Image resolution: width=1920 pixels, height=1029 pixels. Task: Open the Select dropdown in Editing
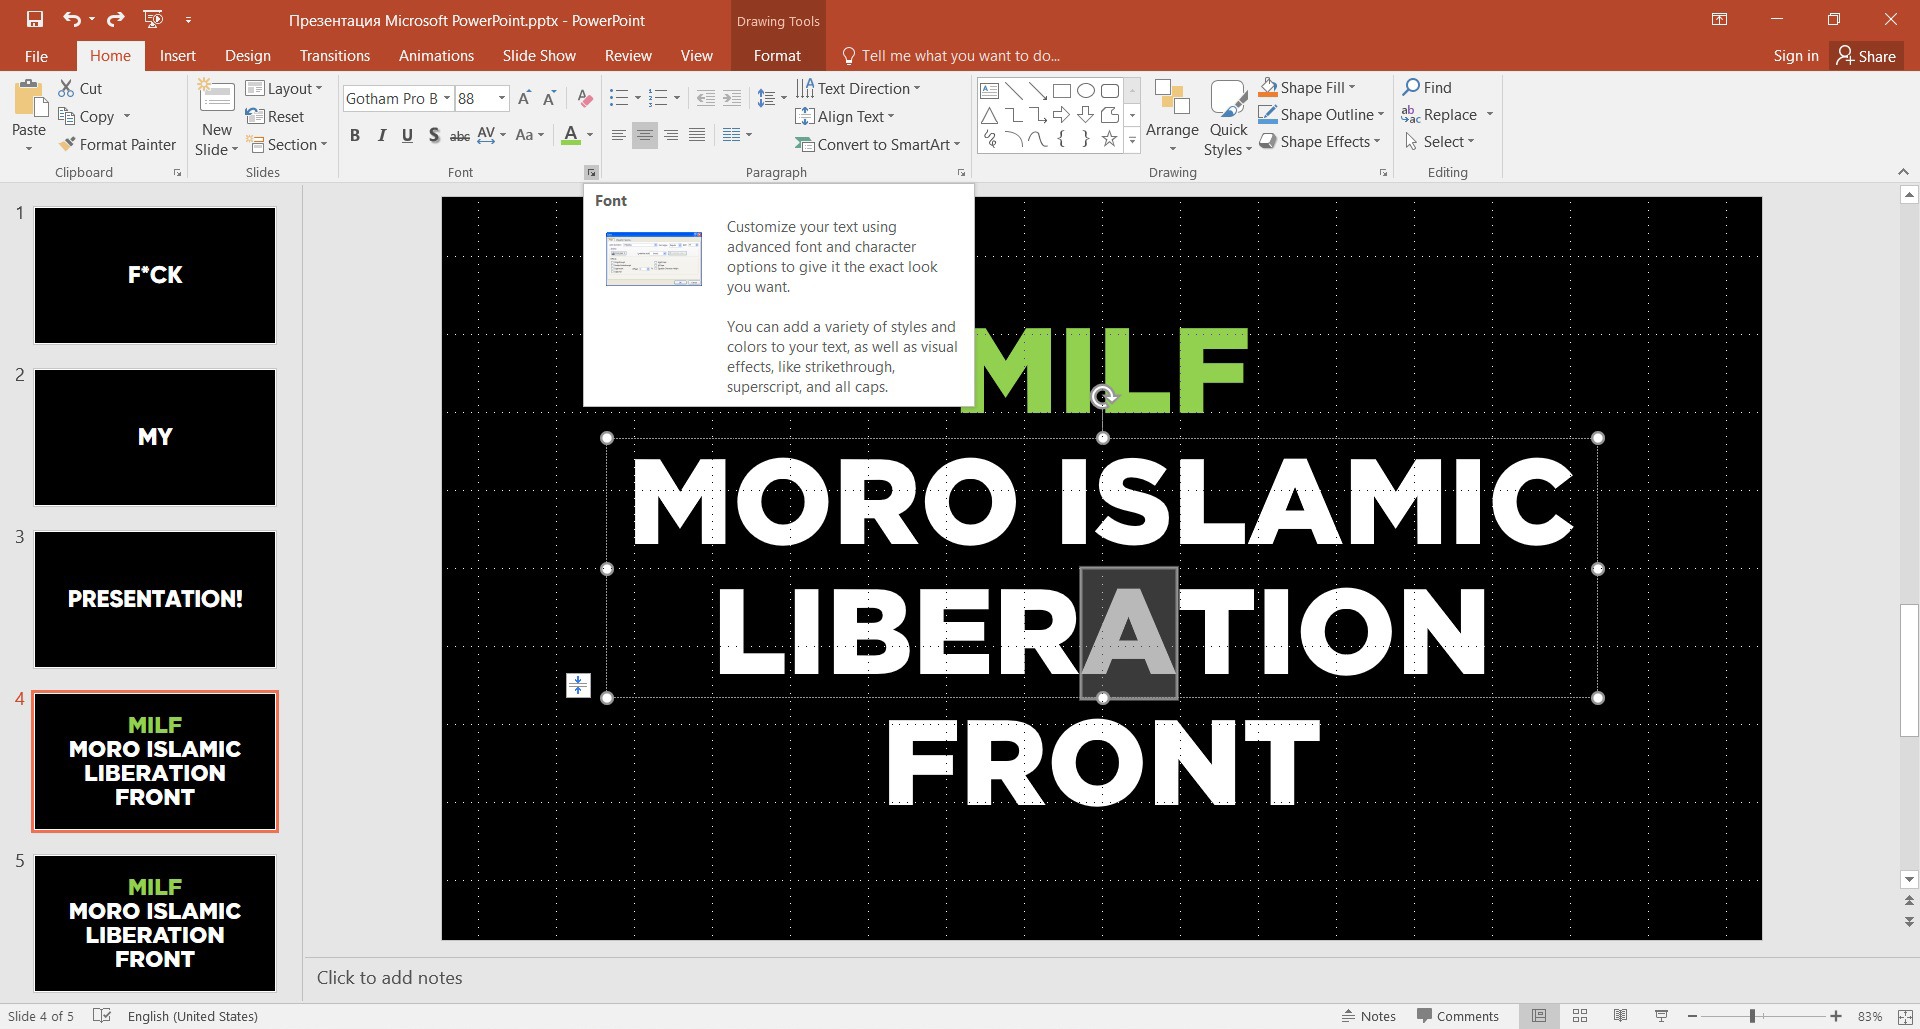1439,141
